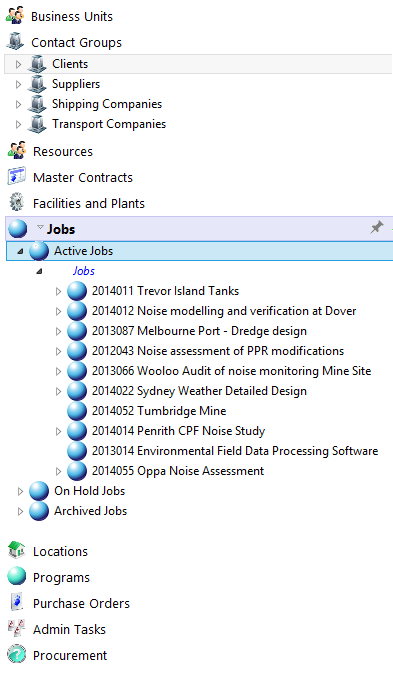Select 2014011 Trevor Island Tanks
The height and width of the screenshot is (677, 393).
[165, 291]
